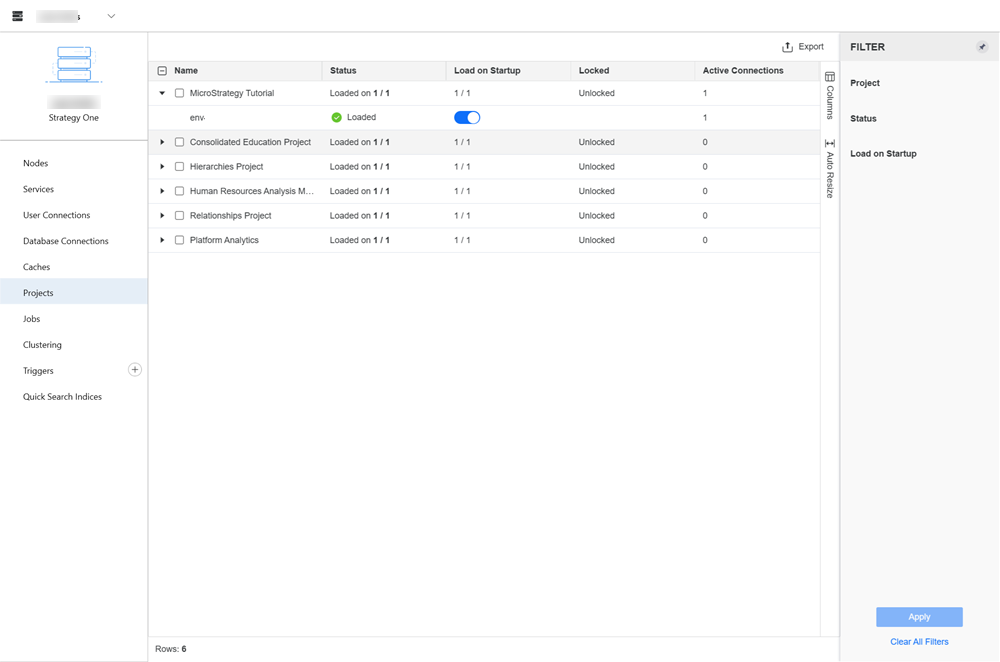Open the Nodes section in the sidebar
The height and width of the screenshot is (662, 1000).
(36, 163)
